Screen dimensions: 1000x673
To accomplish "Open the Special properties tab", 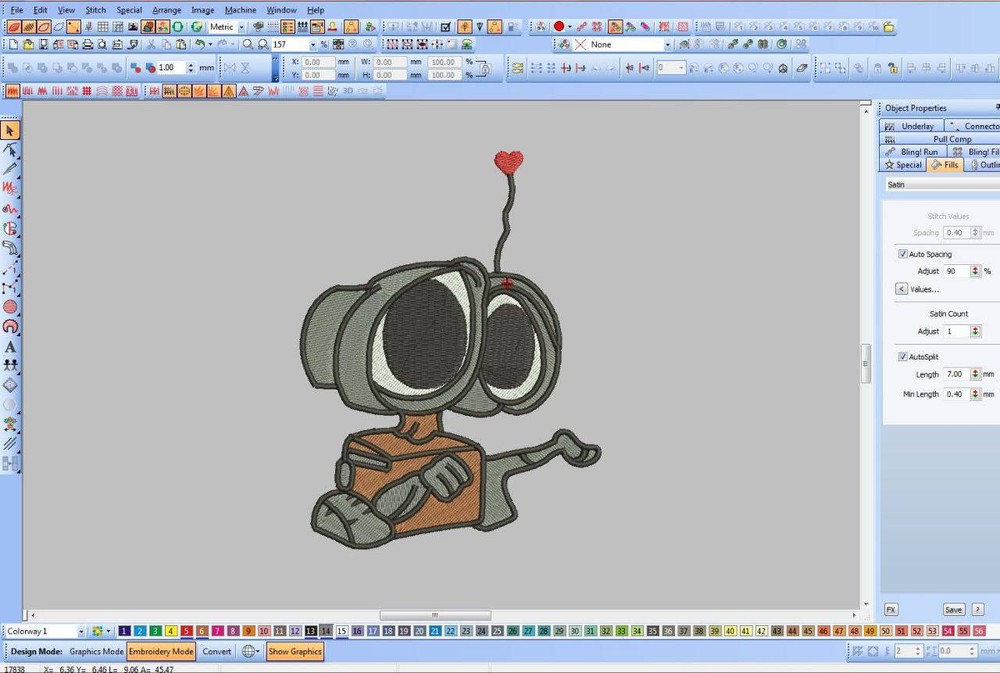I will pyautogui.click(x=903, y=165).
